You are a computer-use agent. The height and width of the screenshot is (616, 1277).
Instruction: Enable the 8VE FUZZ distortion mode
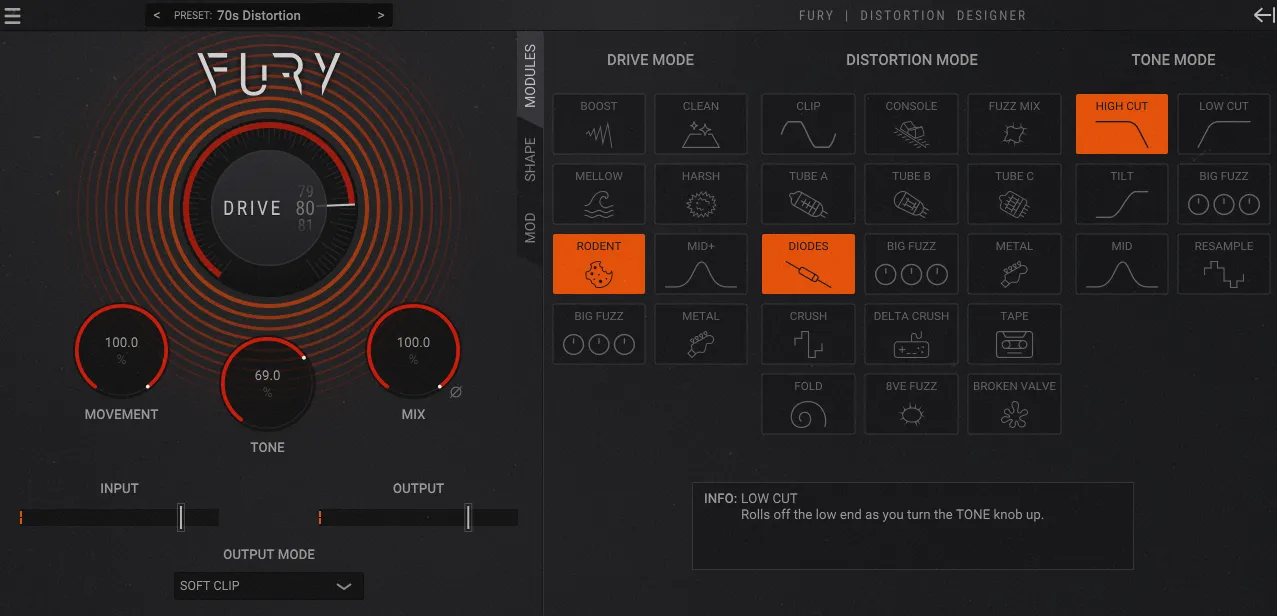click(x=910, y=403)
